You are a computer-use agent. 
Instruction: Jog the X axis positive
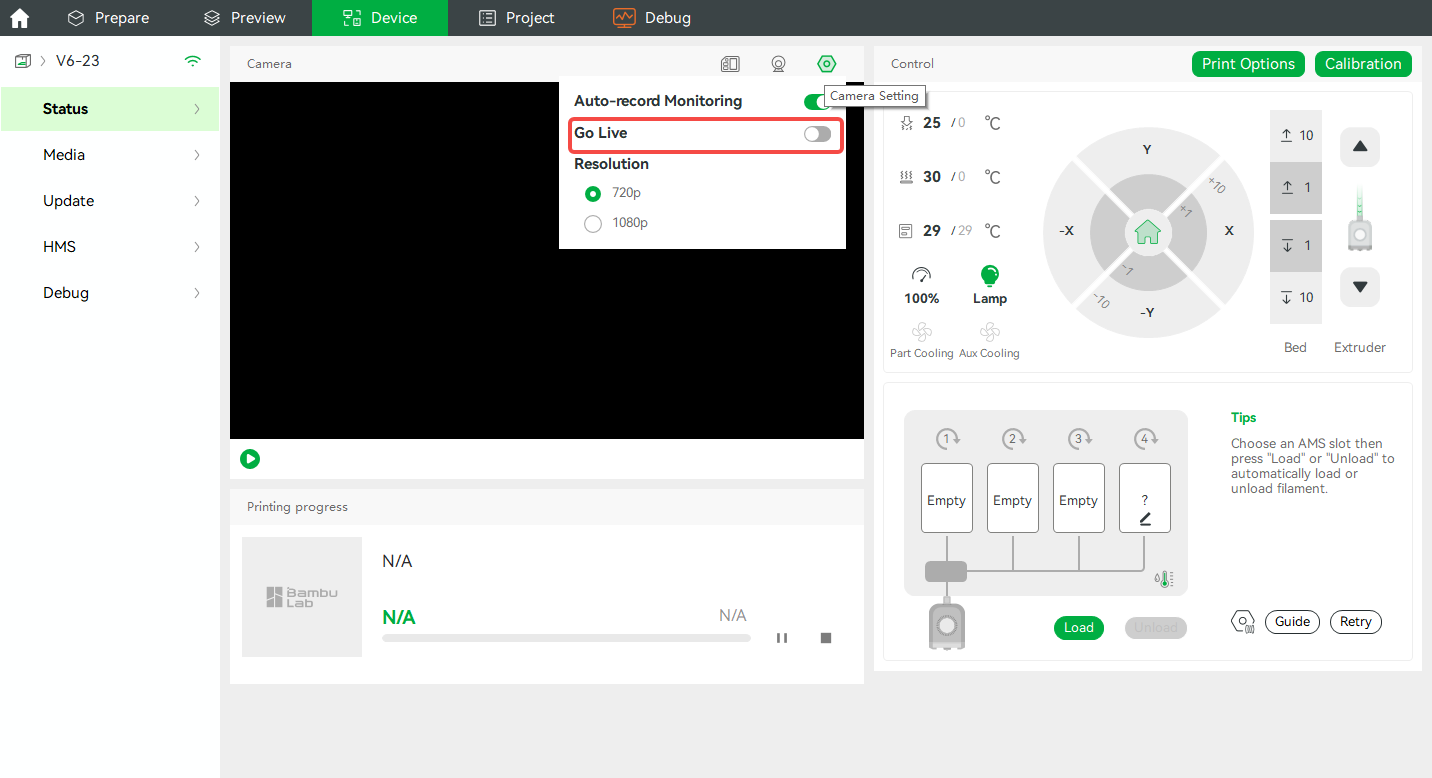pyautogui.click(x=1229, y=231)
